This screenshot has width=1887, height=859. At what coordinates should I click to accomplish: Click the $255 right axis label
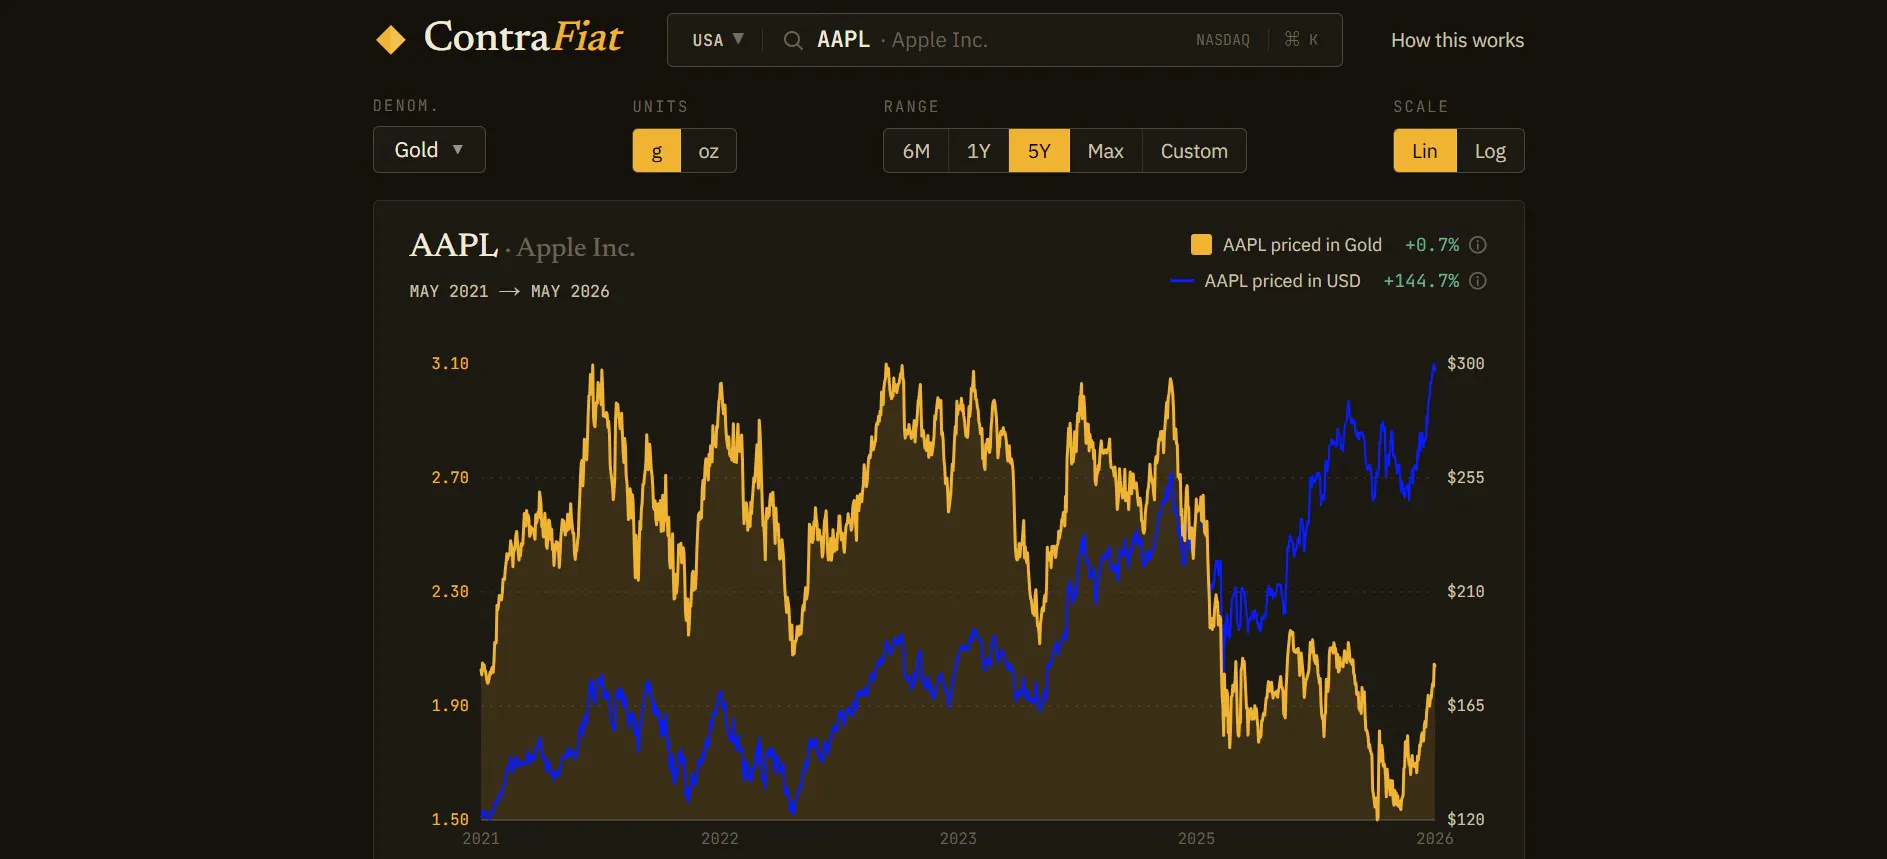(x=1466, y=477)
